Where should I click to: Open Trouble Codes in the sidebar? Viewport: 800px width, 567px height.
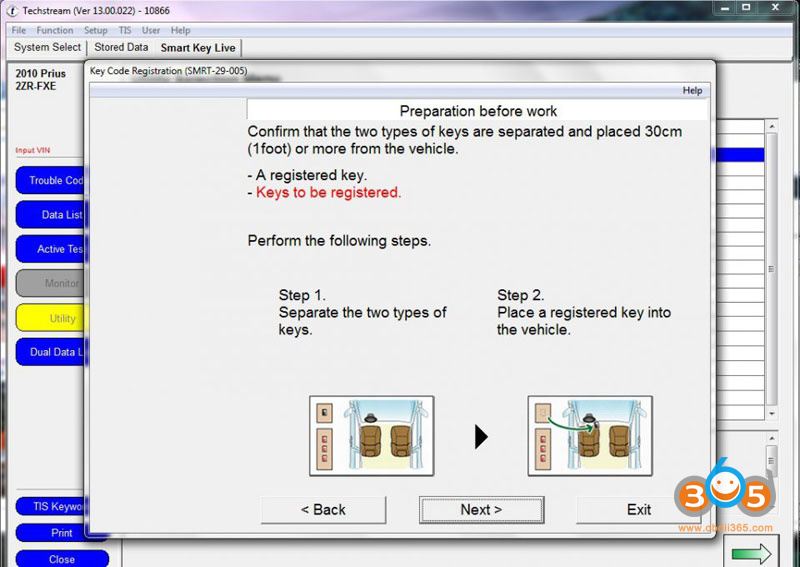pos(51,180)
